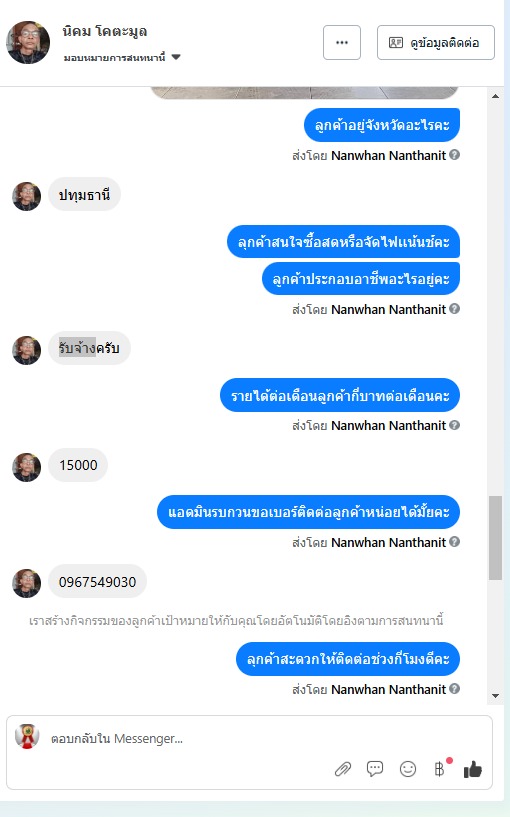
Task: Expand the มอบหมายการสนทนานี้ assignment dropdown
Action: coord(176,57)
